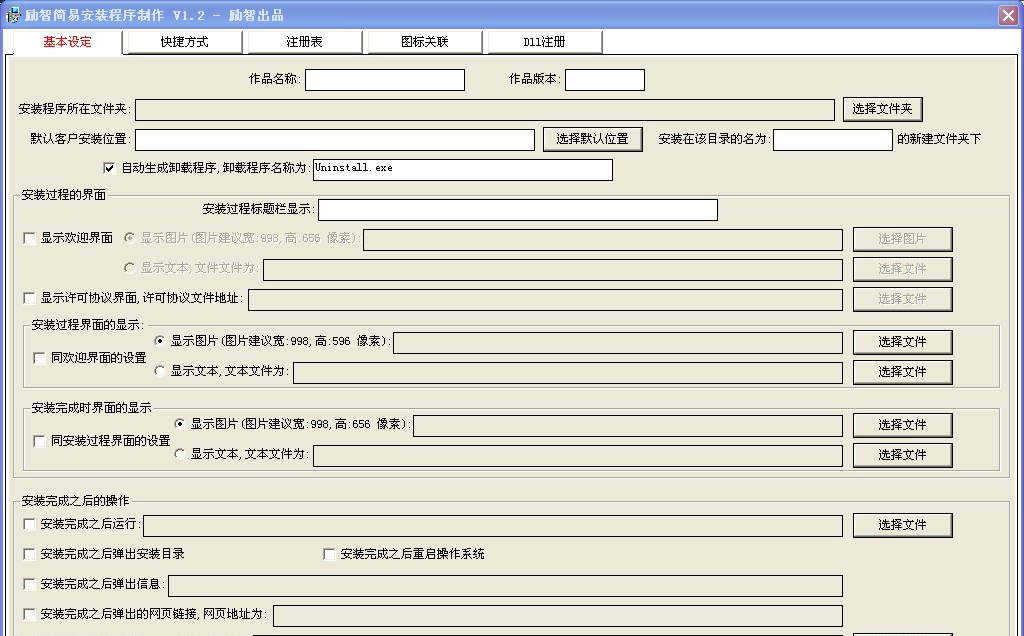1024x636 pixels.
Task: Select 显示图片 radio in install process section
Action: (159, 341)
